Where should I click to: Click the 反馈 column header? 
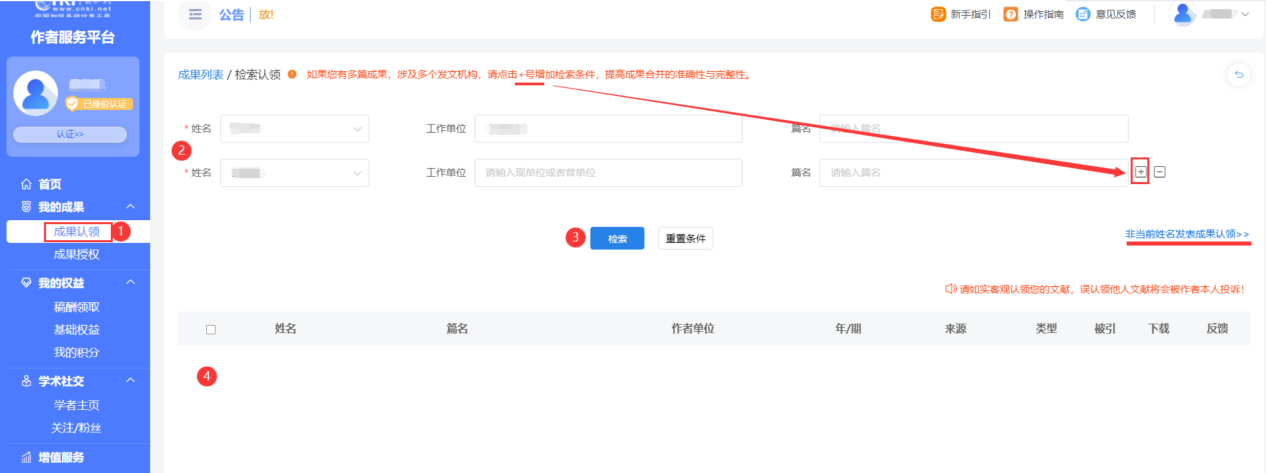1216,328
